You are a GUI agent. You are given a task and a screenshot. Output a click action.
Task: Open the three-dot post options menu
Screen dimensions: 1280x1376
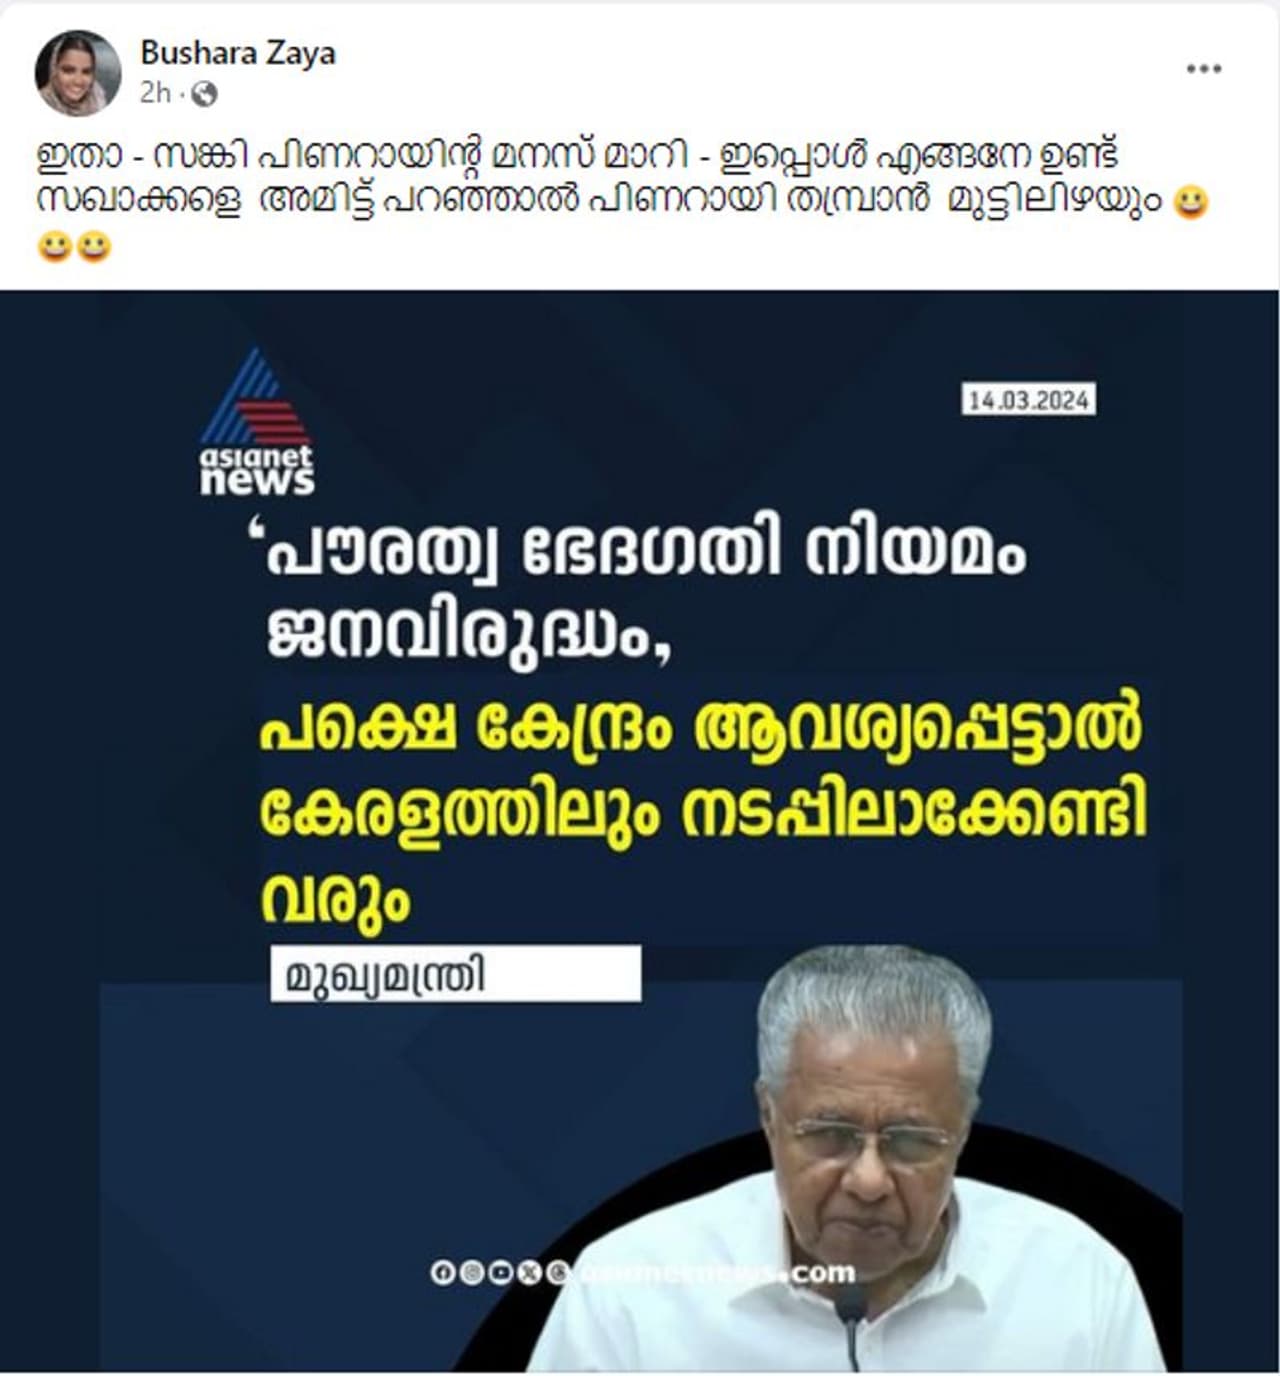tap(1203, 69)
